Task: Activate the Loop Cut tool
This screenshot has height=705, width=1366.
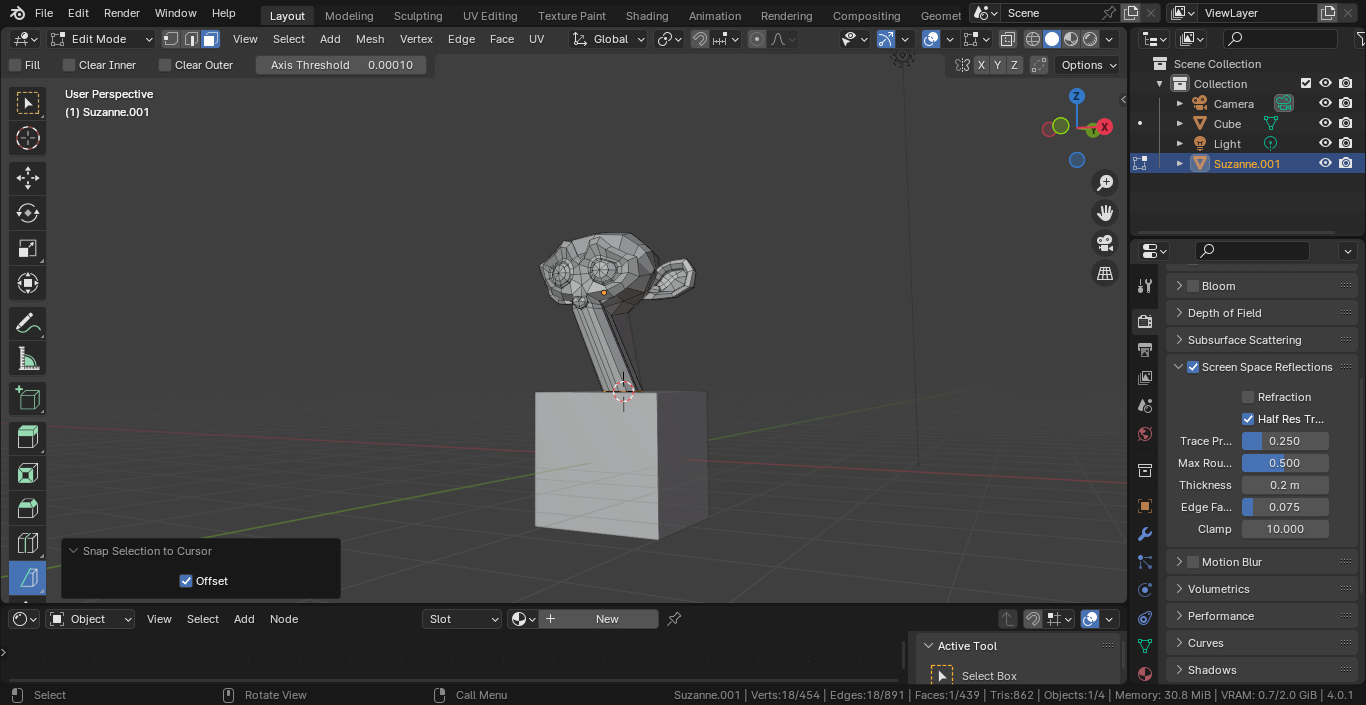Action: tap(28, 543)
